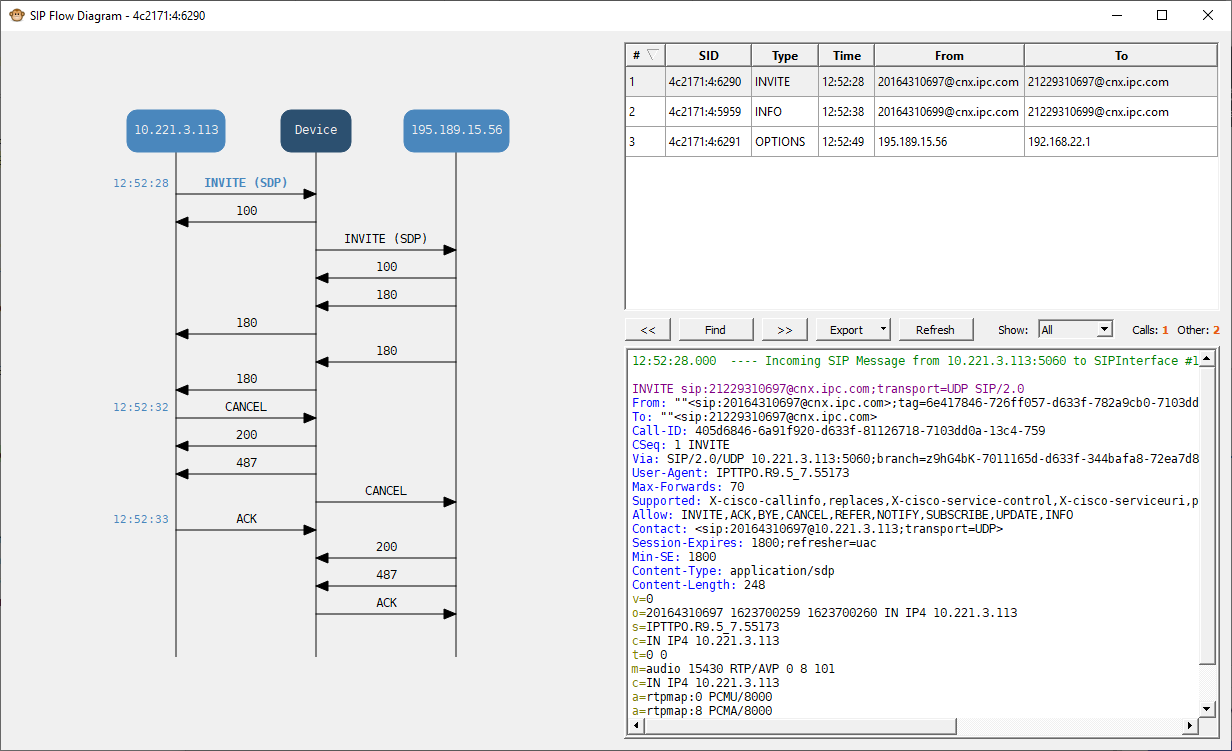The width and height of the screenshot is (1232, 751).
Task: Click the sort arrow in # column header
Action: point(652,55)
